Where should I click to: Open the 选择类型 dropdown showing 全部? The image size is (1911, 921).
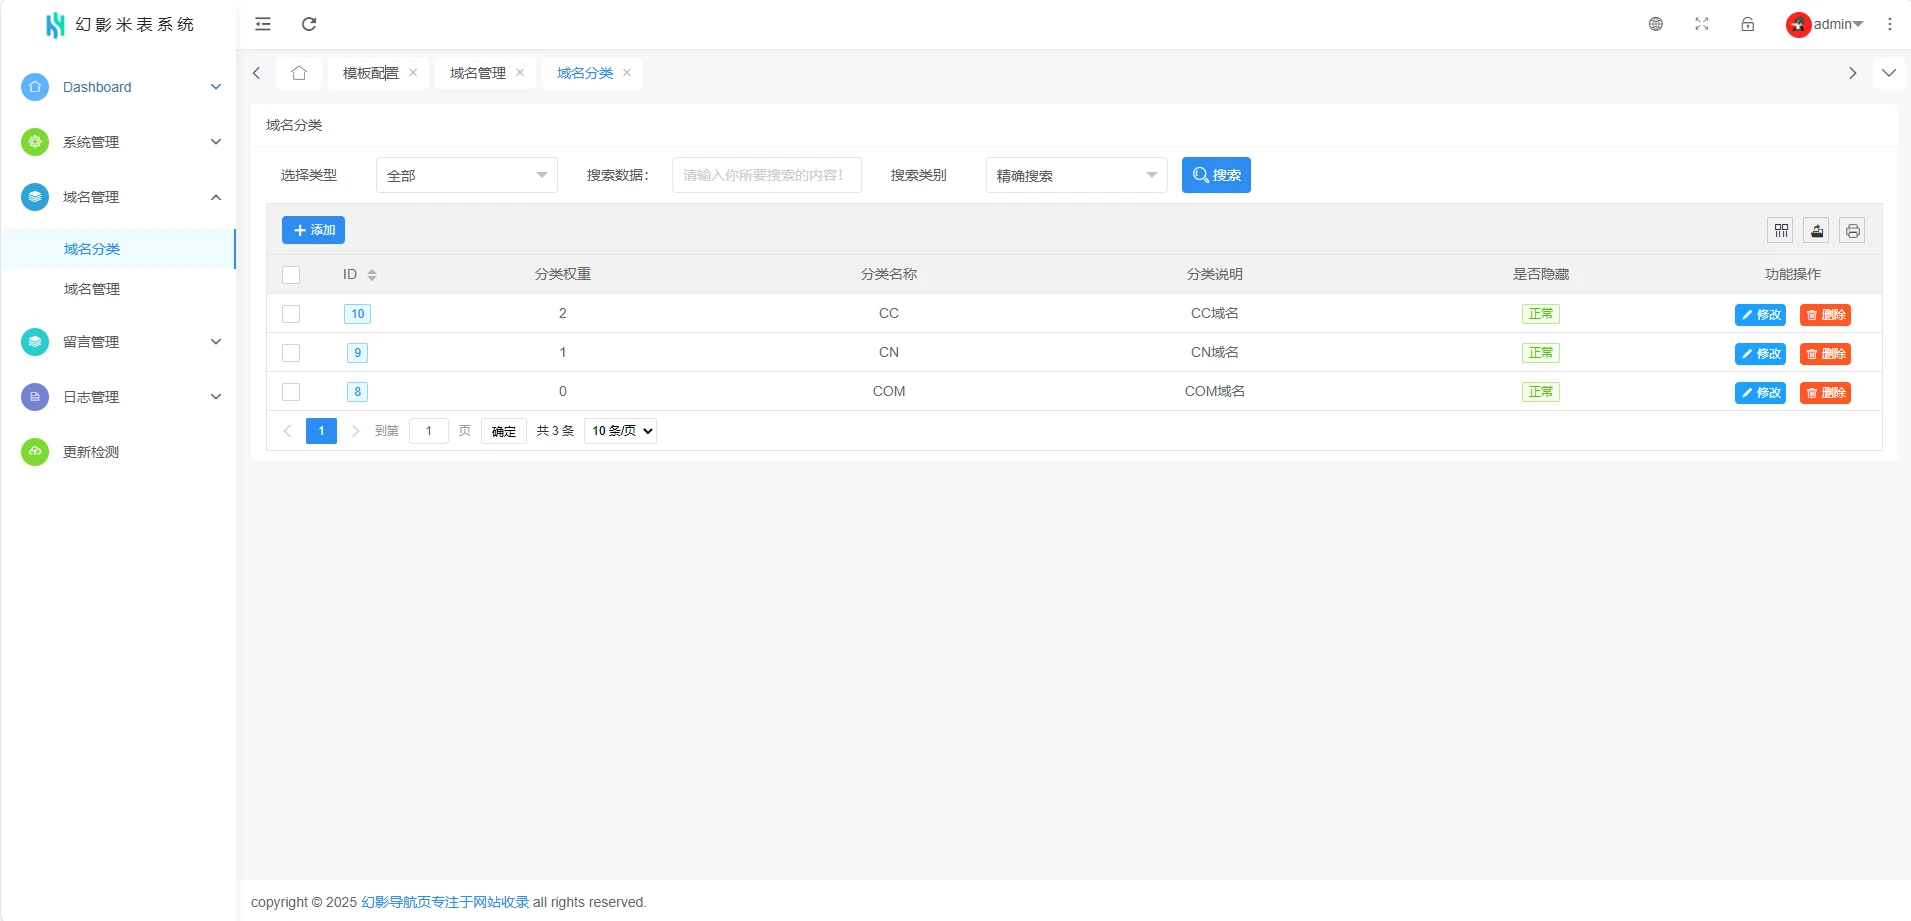466,176
